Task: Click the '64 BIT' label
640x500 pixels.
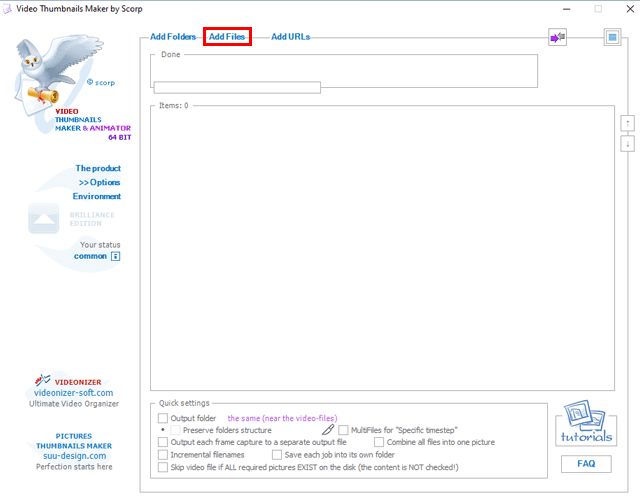Action: 120,138
